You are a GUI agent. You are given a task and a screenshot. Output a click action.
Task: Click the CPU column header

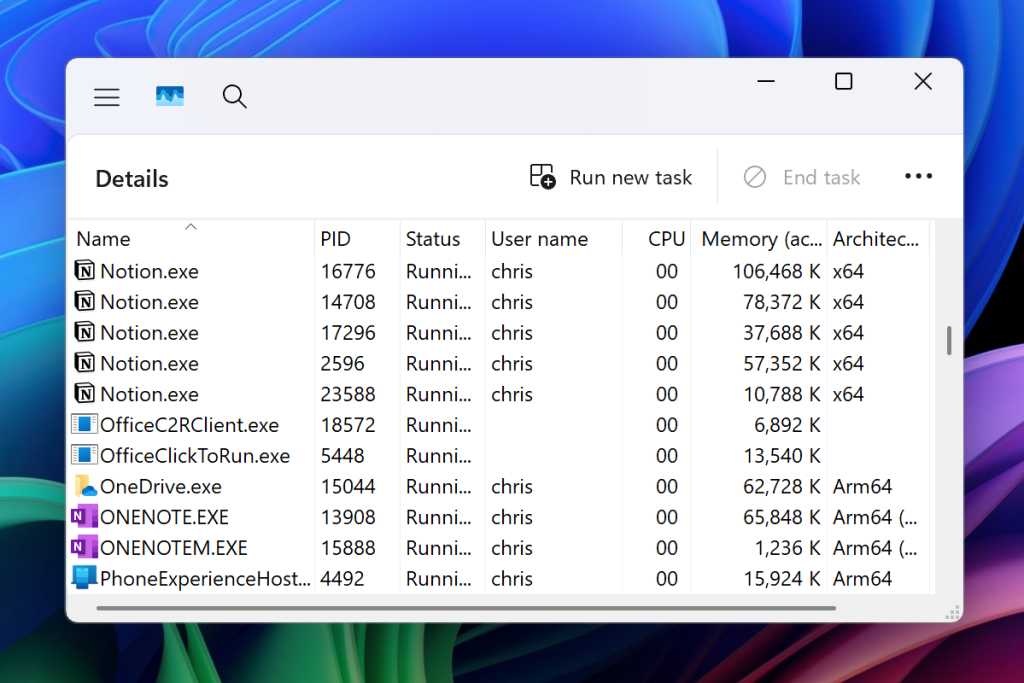click(666, 238)
